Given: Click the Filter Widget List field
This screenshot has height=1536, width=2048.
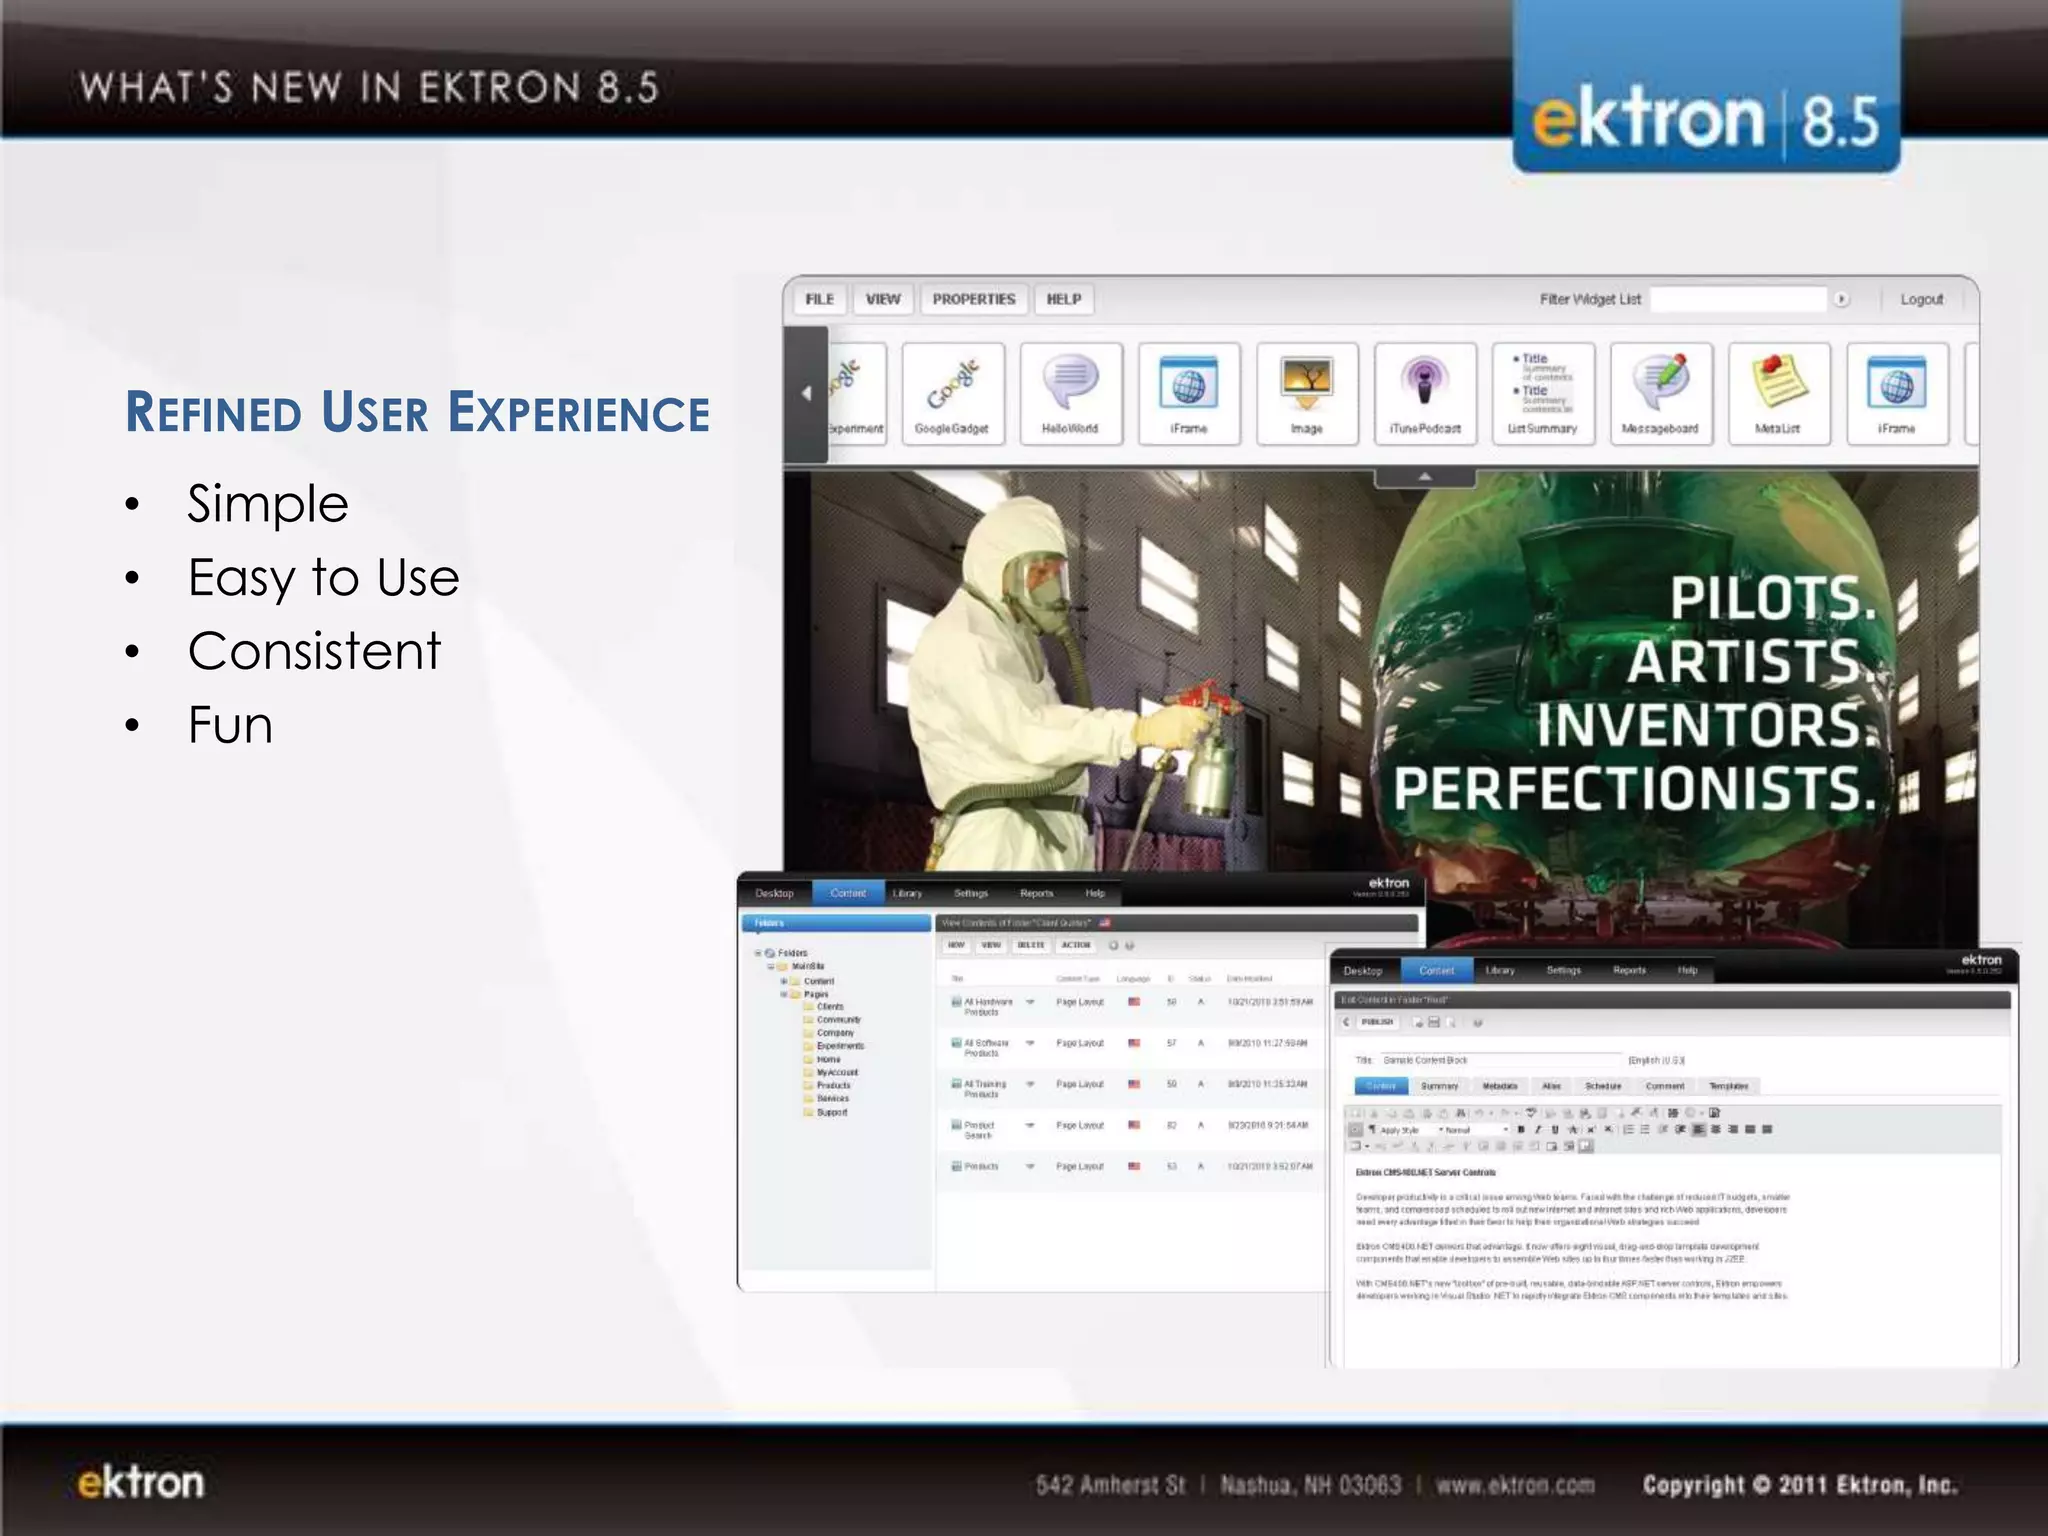Looking at the screenshot, I should click(x=1738, y=299).
